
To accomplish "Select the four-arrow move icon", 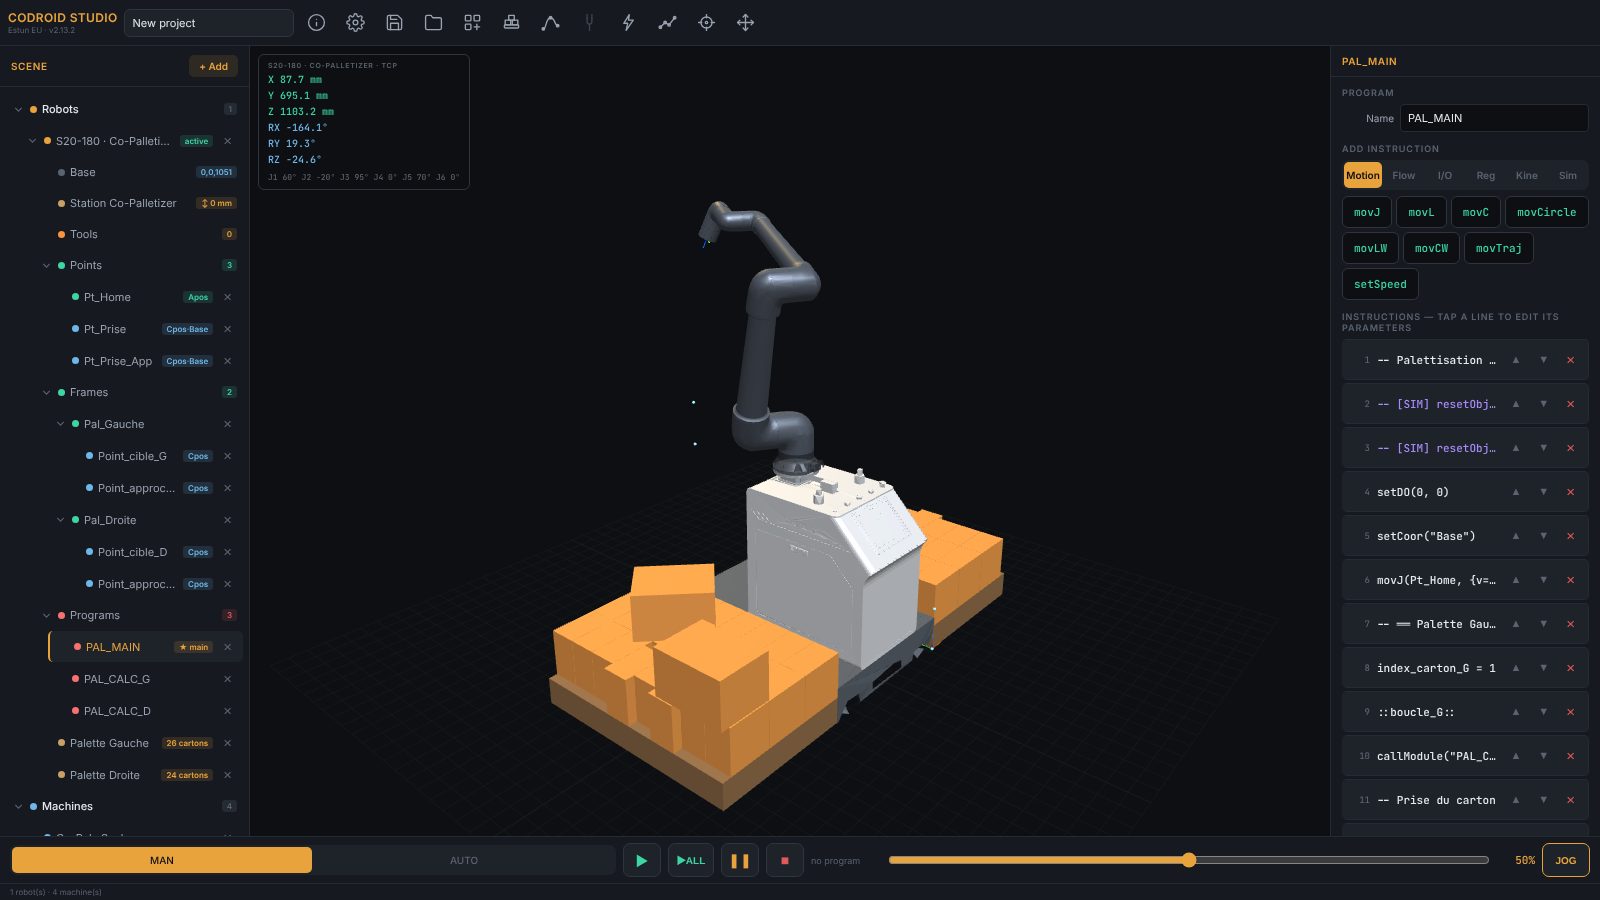I will tap(745, 23).
